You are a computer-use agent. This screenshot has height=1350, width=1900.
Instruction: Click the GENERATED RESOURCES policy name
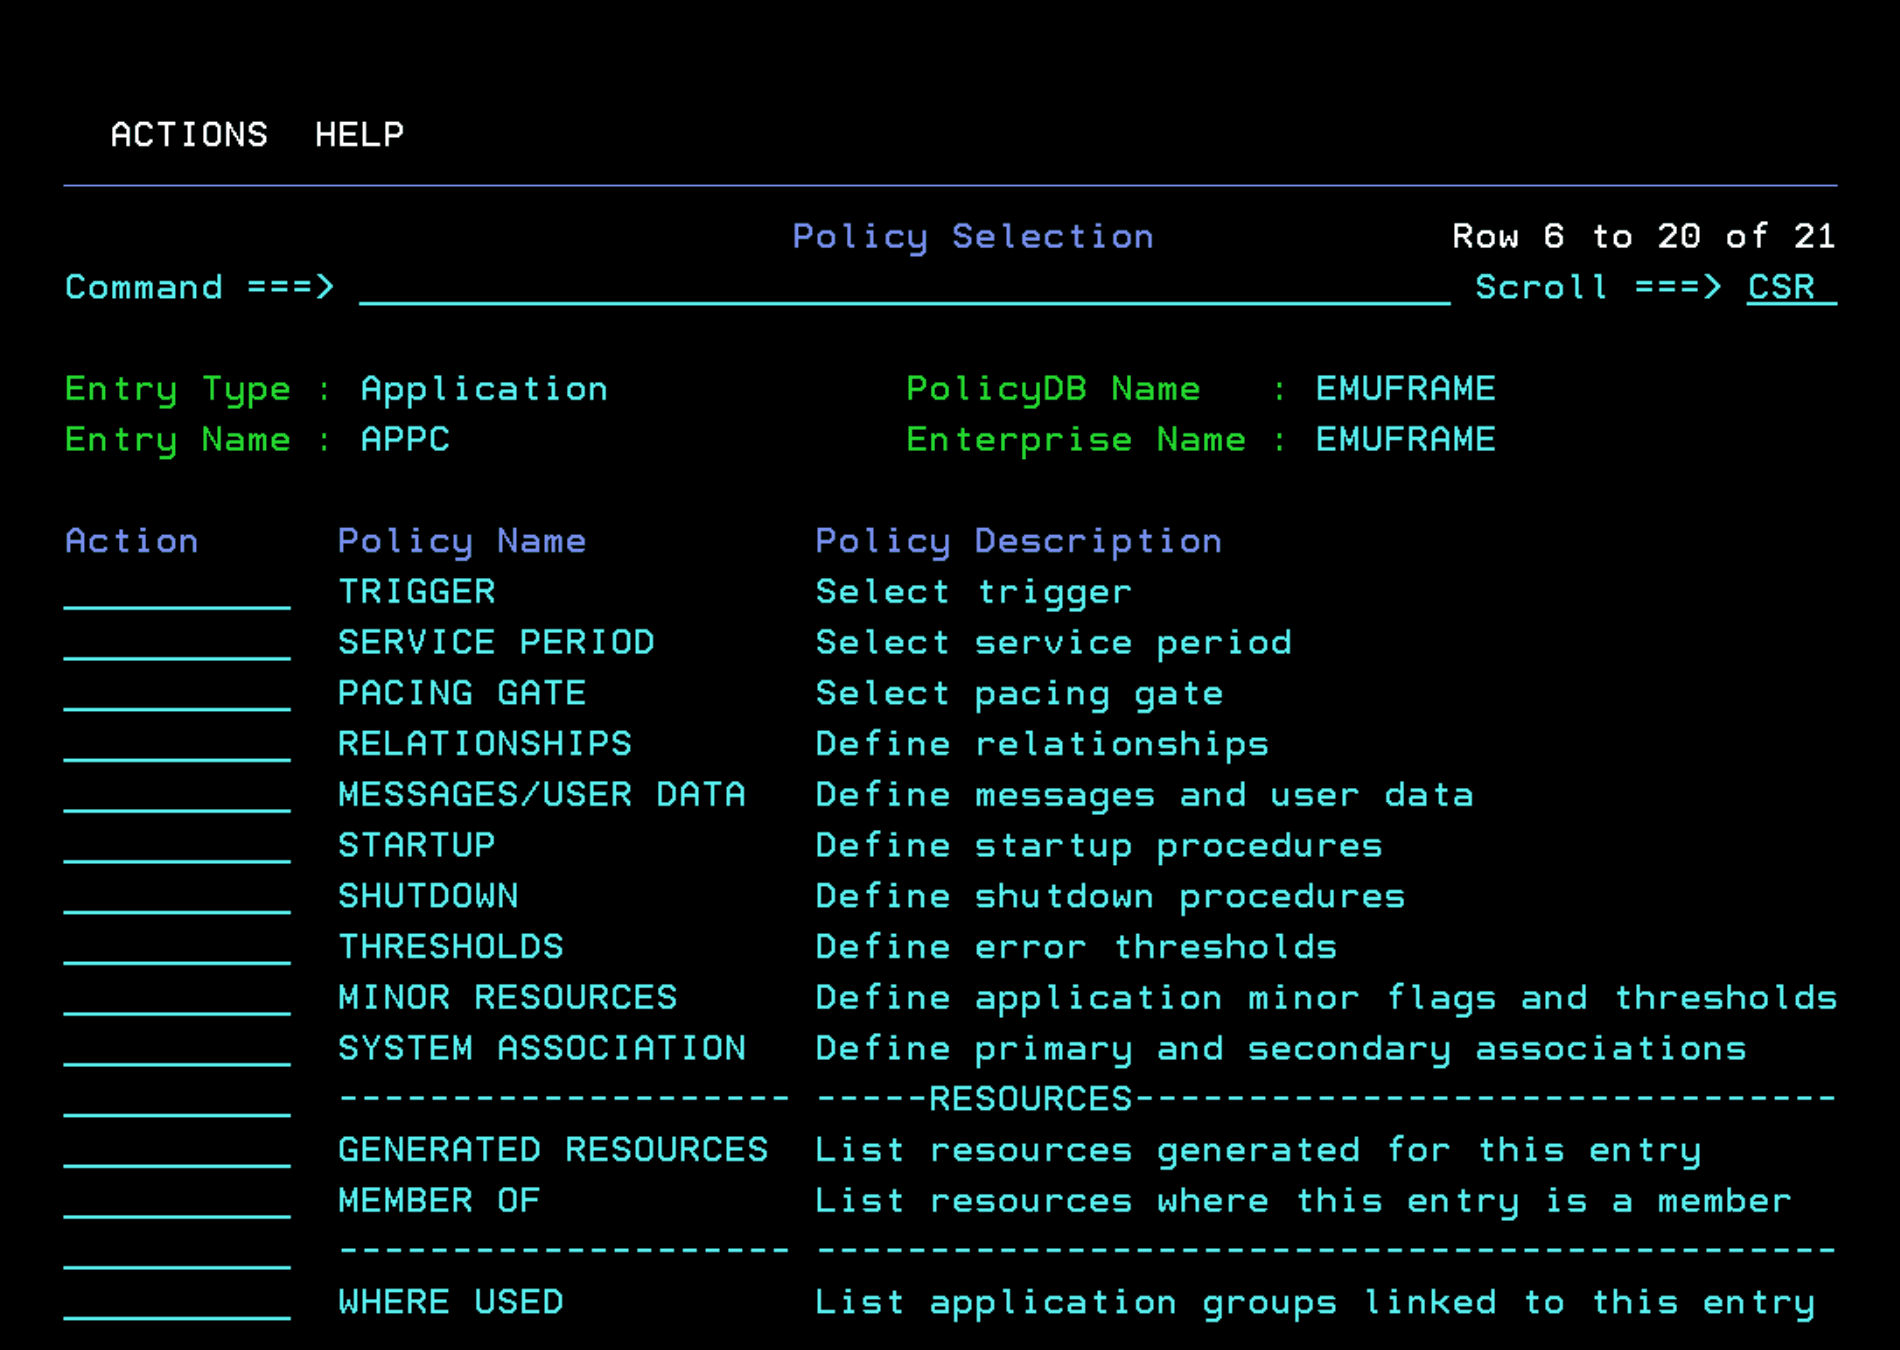pos(552,1150)
